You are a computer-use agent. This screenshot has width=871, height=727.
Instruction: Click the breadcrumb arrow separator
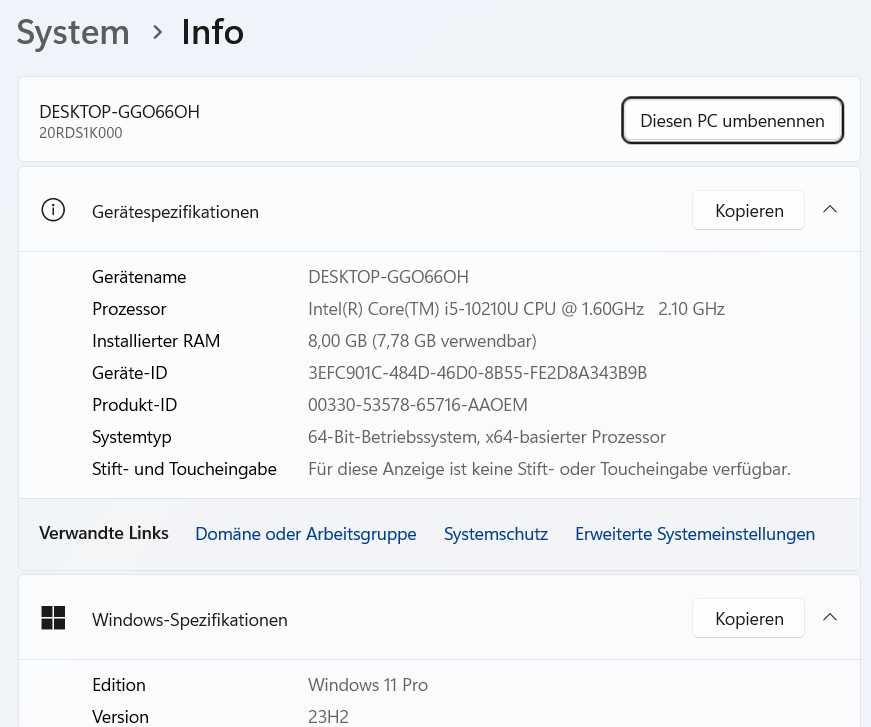tap(157, 32)
